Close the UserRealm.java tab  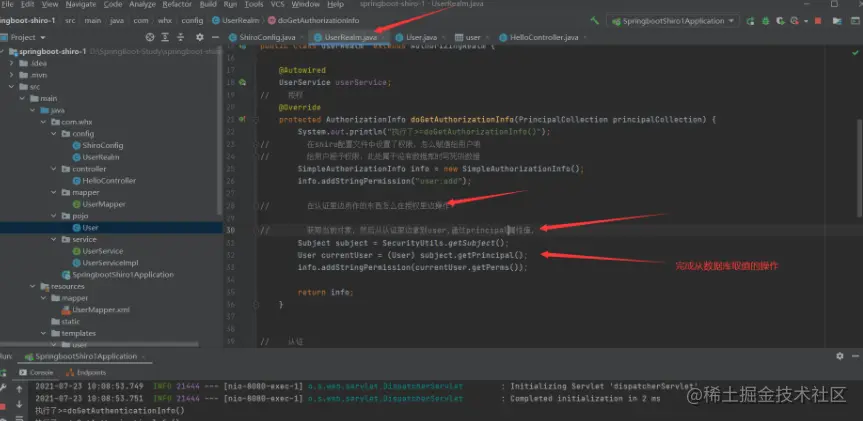pyautogui.click(x=384, y=37)
